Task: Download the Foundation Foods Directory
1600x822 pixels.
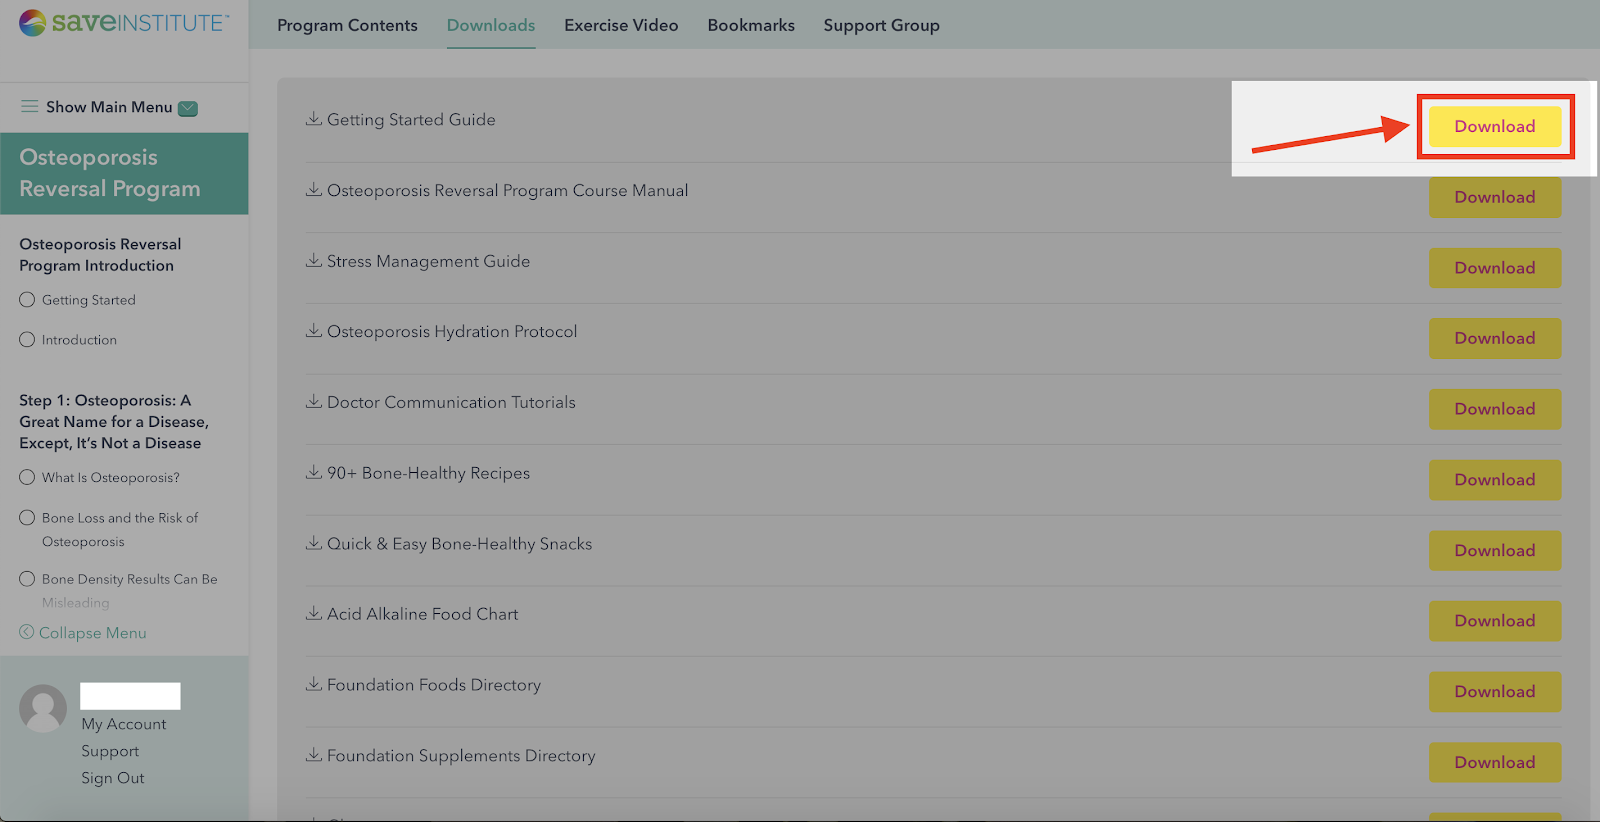Action: [x=1495, y=692]
